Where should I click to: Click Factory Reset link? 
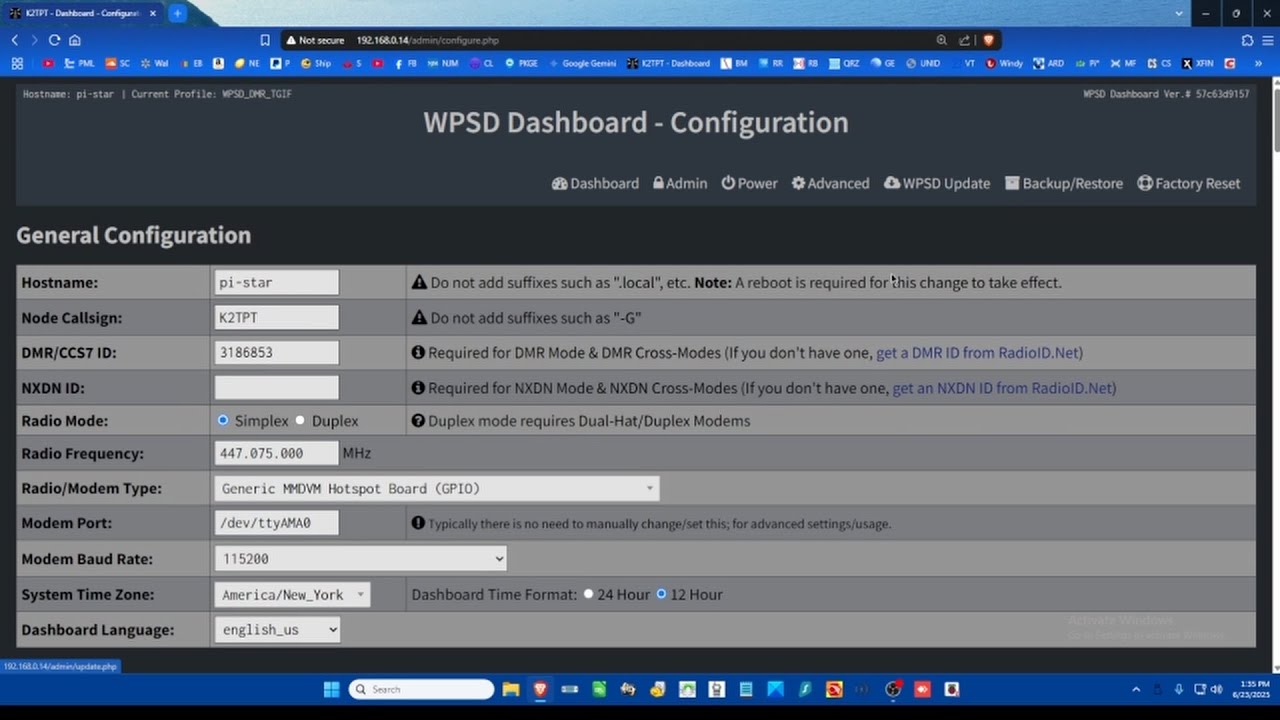click(1188, 183)
